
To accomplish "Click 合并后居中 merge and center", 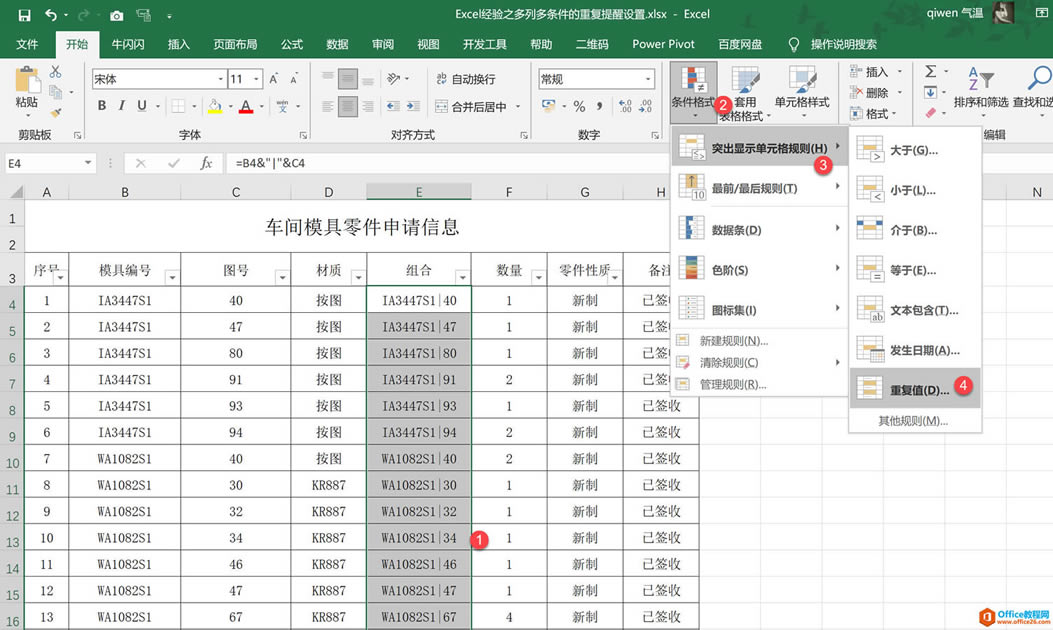I will [471, 106].
